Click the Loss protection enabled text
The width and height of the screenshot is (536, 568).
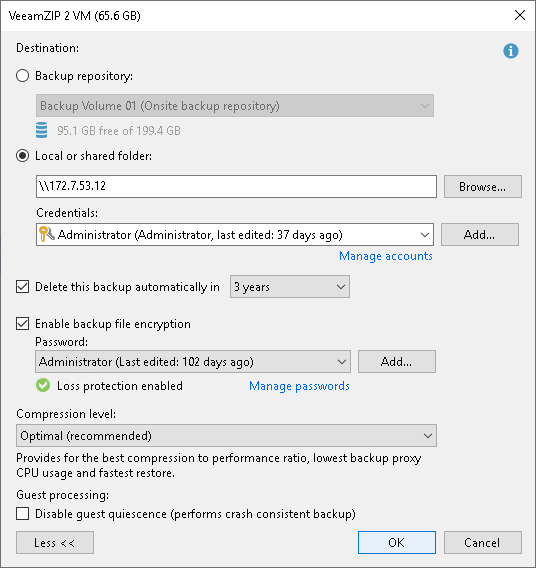[x=120, y=386]
